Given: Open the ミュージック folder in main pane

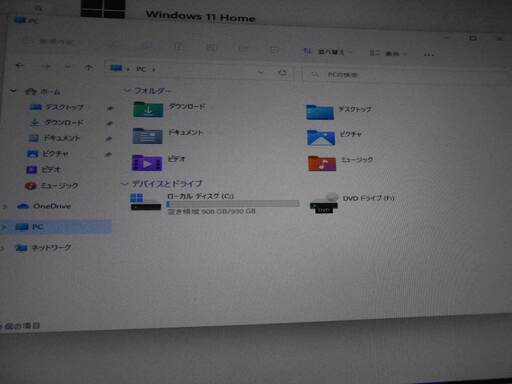Looking at the screenshot, I should point(340,162).
